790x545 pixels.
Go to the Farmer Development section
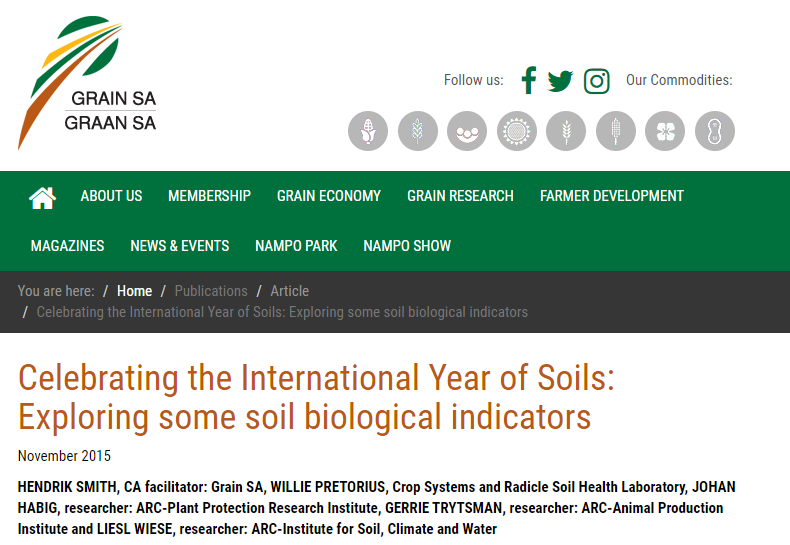(612, 196)
